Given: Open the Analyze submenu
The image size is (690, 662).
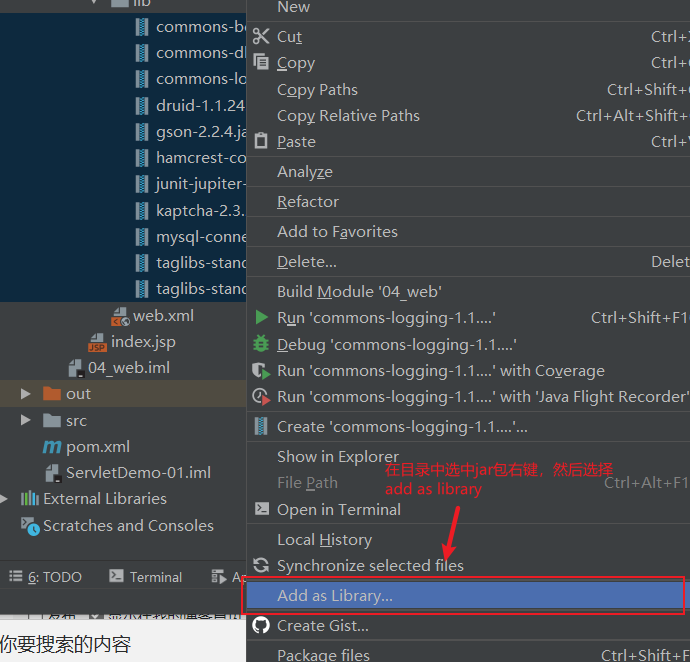Looking at the screenshot, I should click(x=305, y=172).
